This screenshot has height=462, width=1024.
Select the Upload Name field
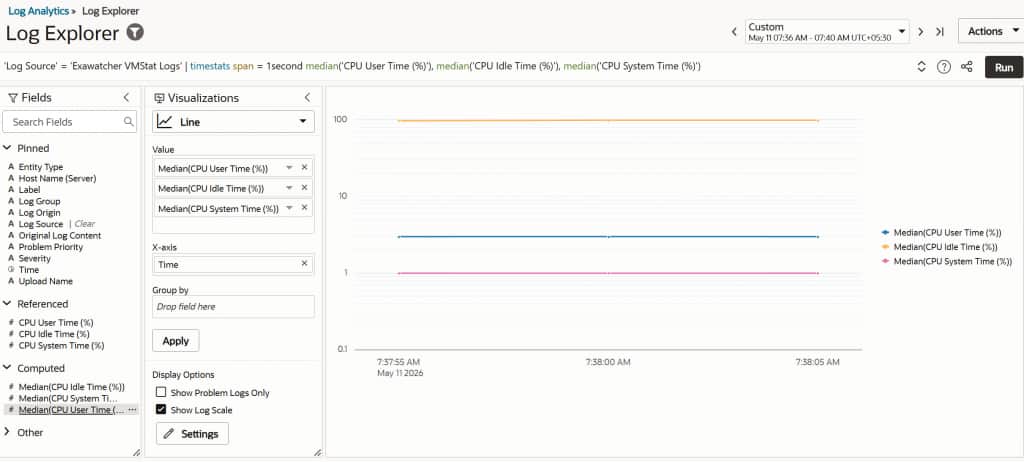click(46, 281)
